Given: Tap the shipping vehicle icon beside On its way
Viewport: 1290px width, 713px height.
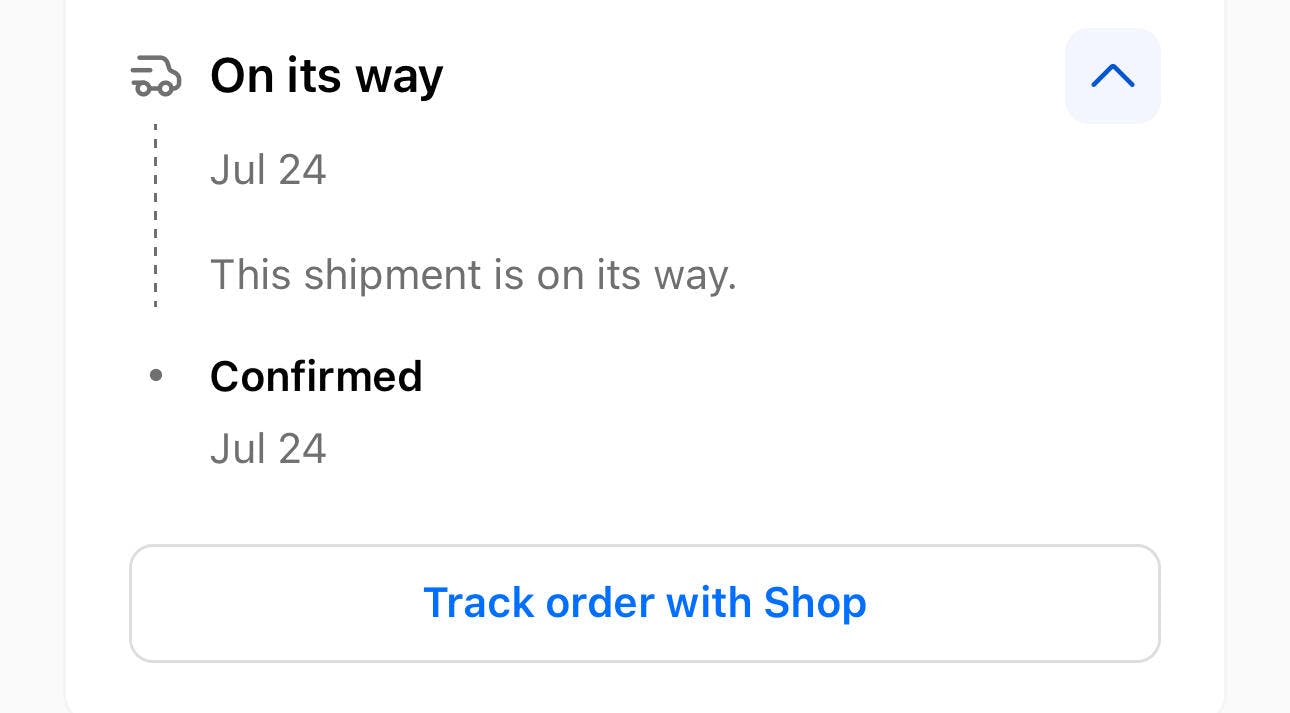Looking at the screenshot, I should (156, 76).
